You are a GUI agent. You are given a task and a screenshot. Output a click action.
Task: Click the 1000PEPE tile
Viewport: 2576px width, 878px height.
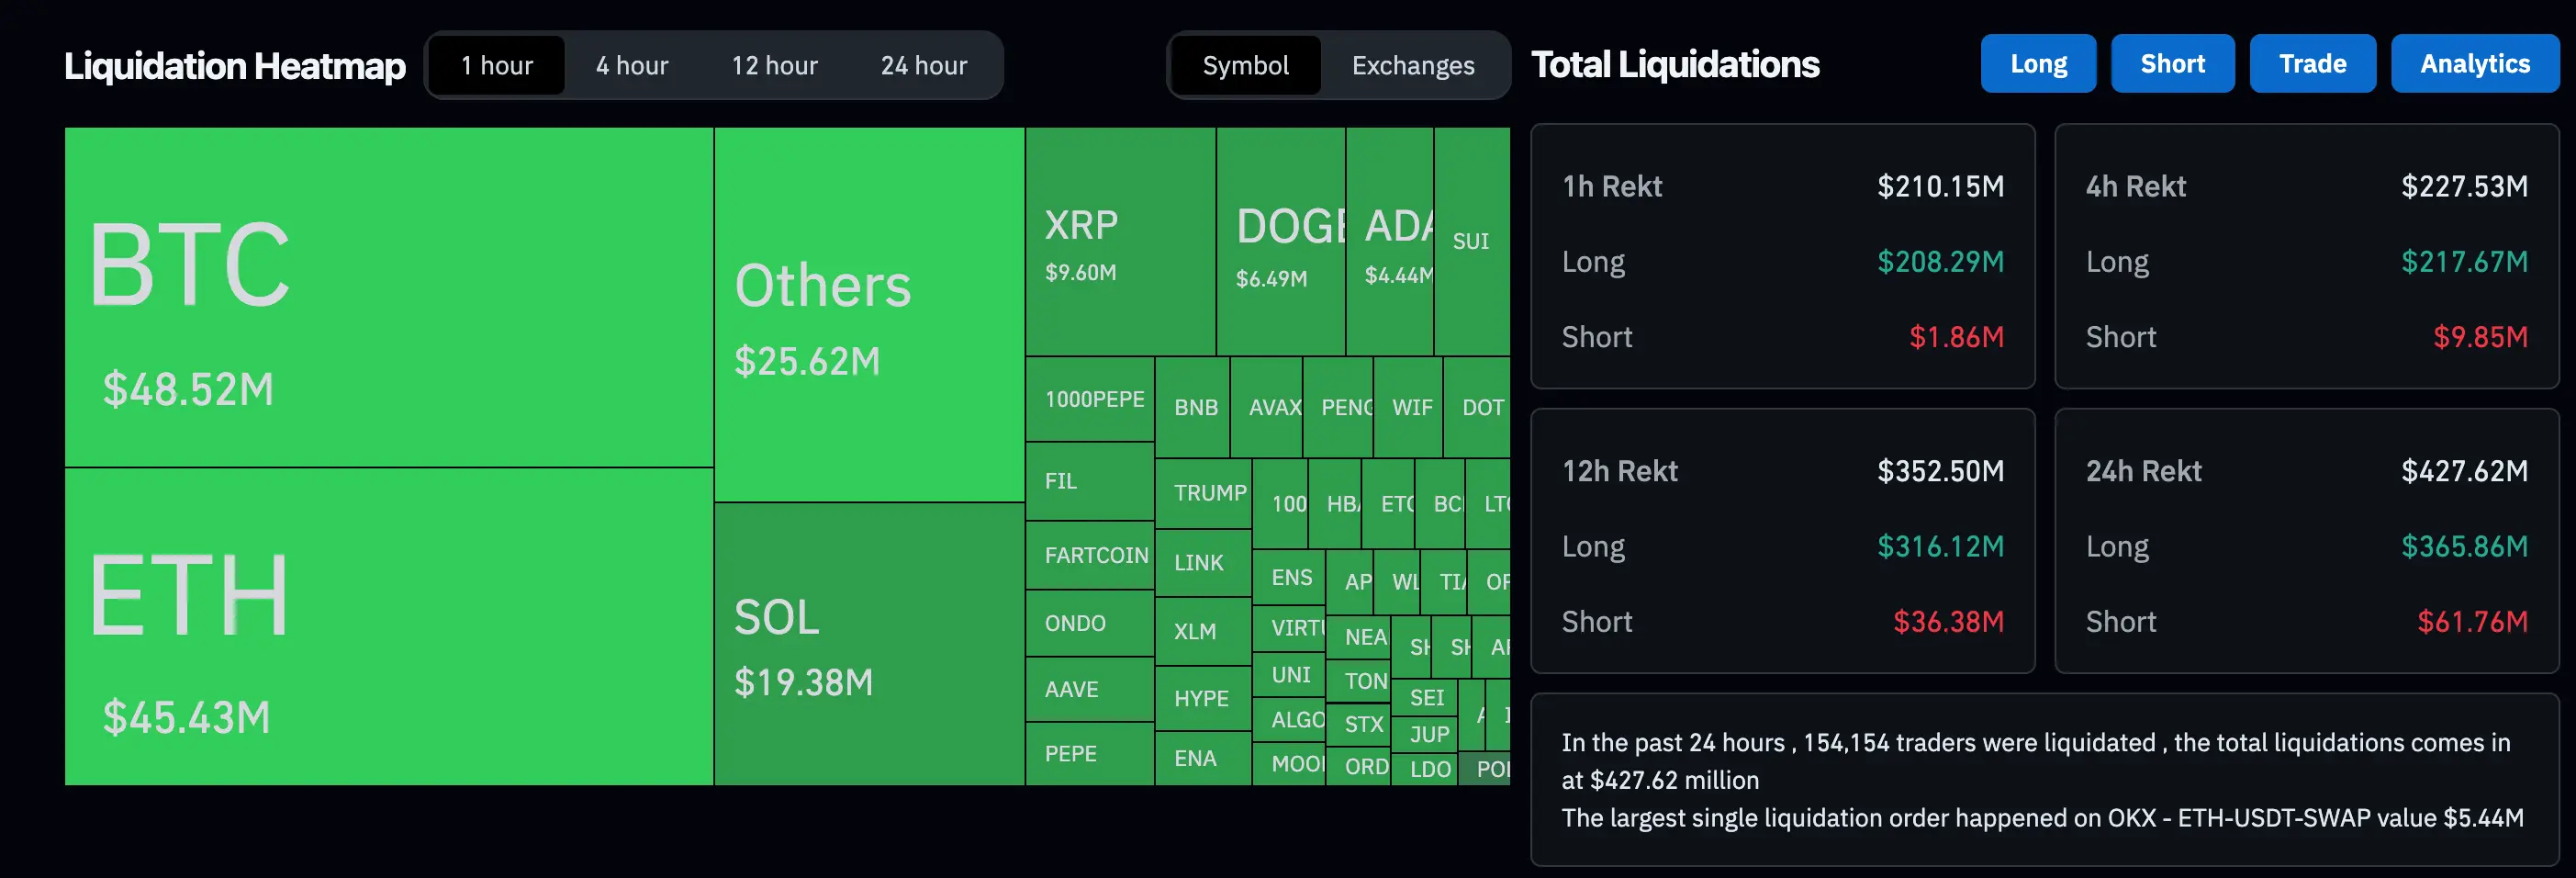point(1090,398)
